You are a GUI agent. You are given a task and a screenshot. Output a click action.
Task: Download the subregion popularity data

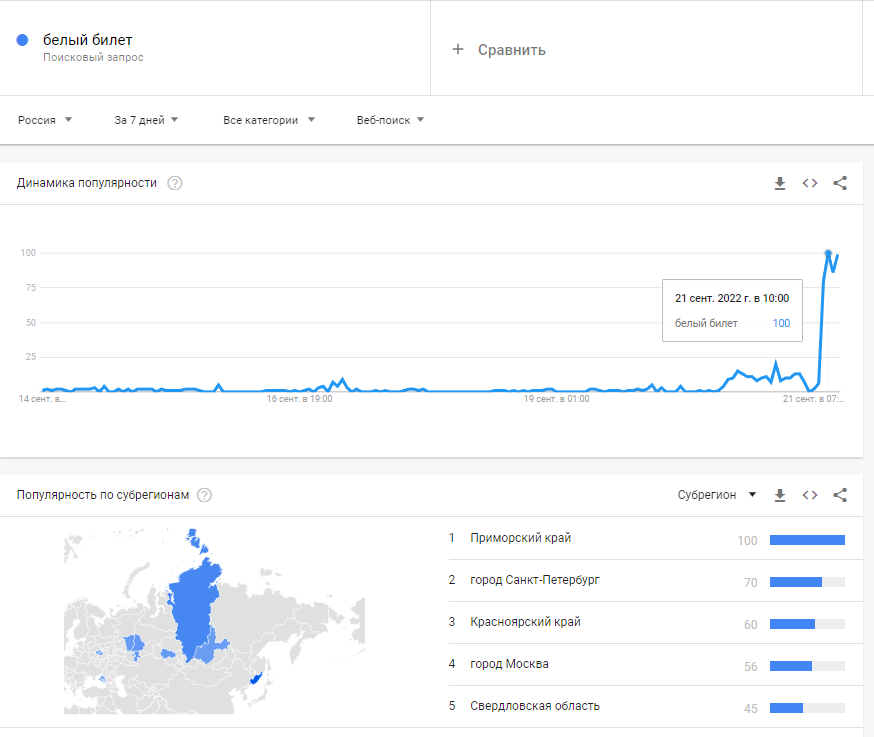point(780,494)
